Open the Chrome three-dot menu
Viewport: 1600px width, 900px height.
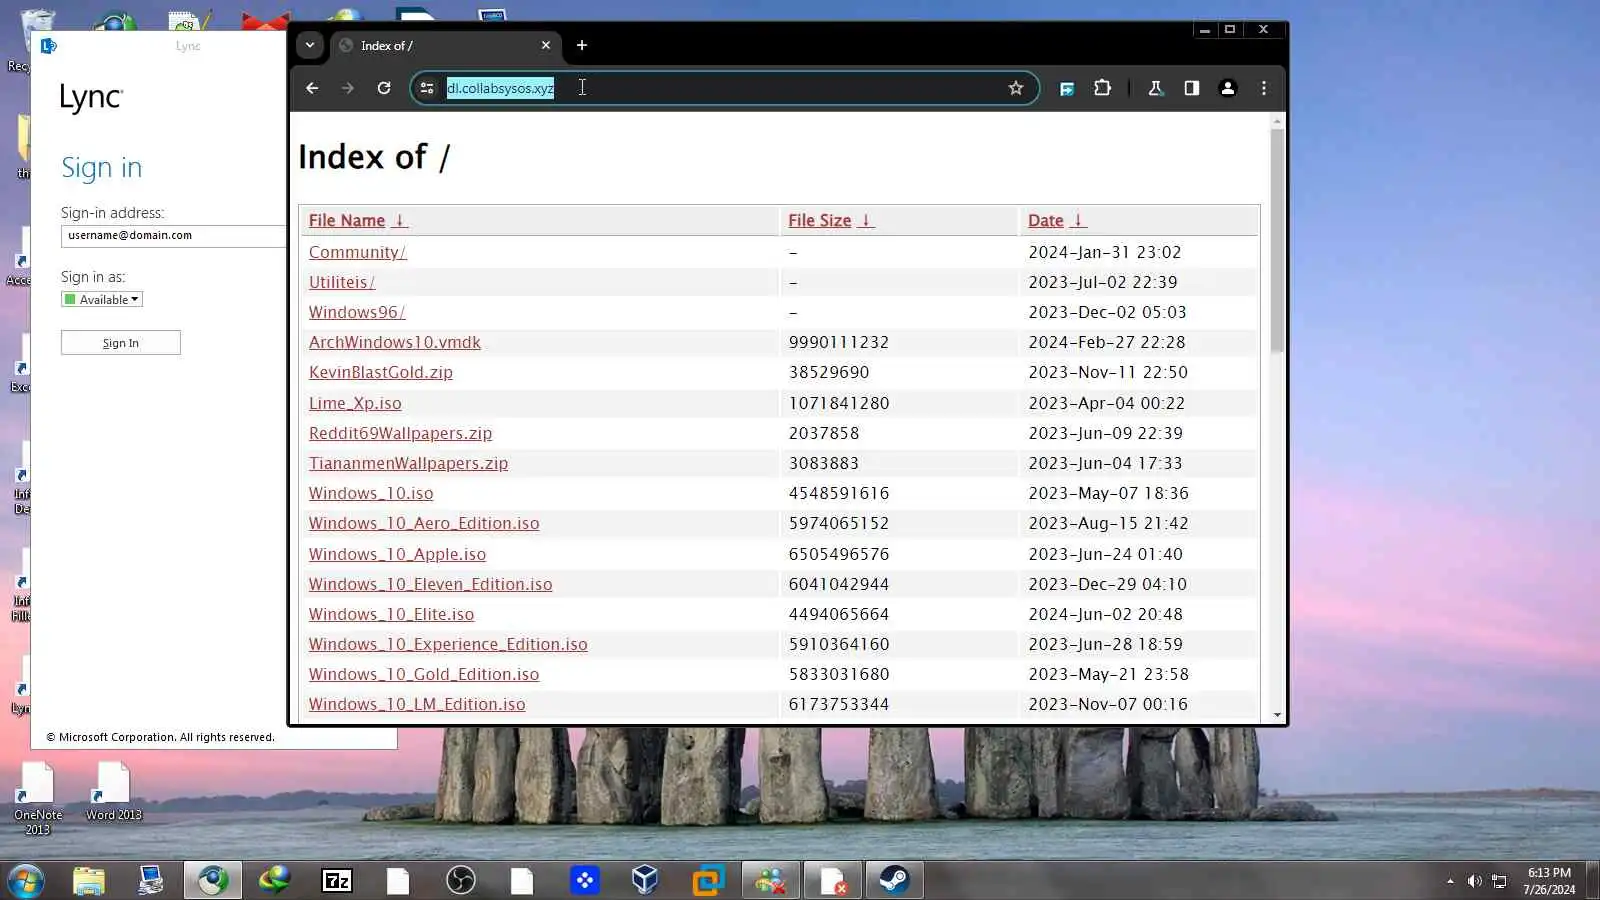1264,88
